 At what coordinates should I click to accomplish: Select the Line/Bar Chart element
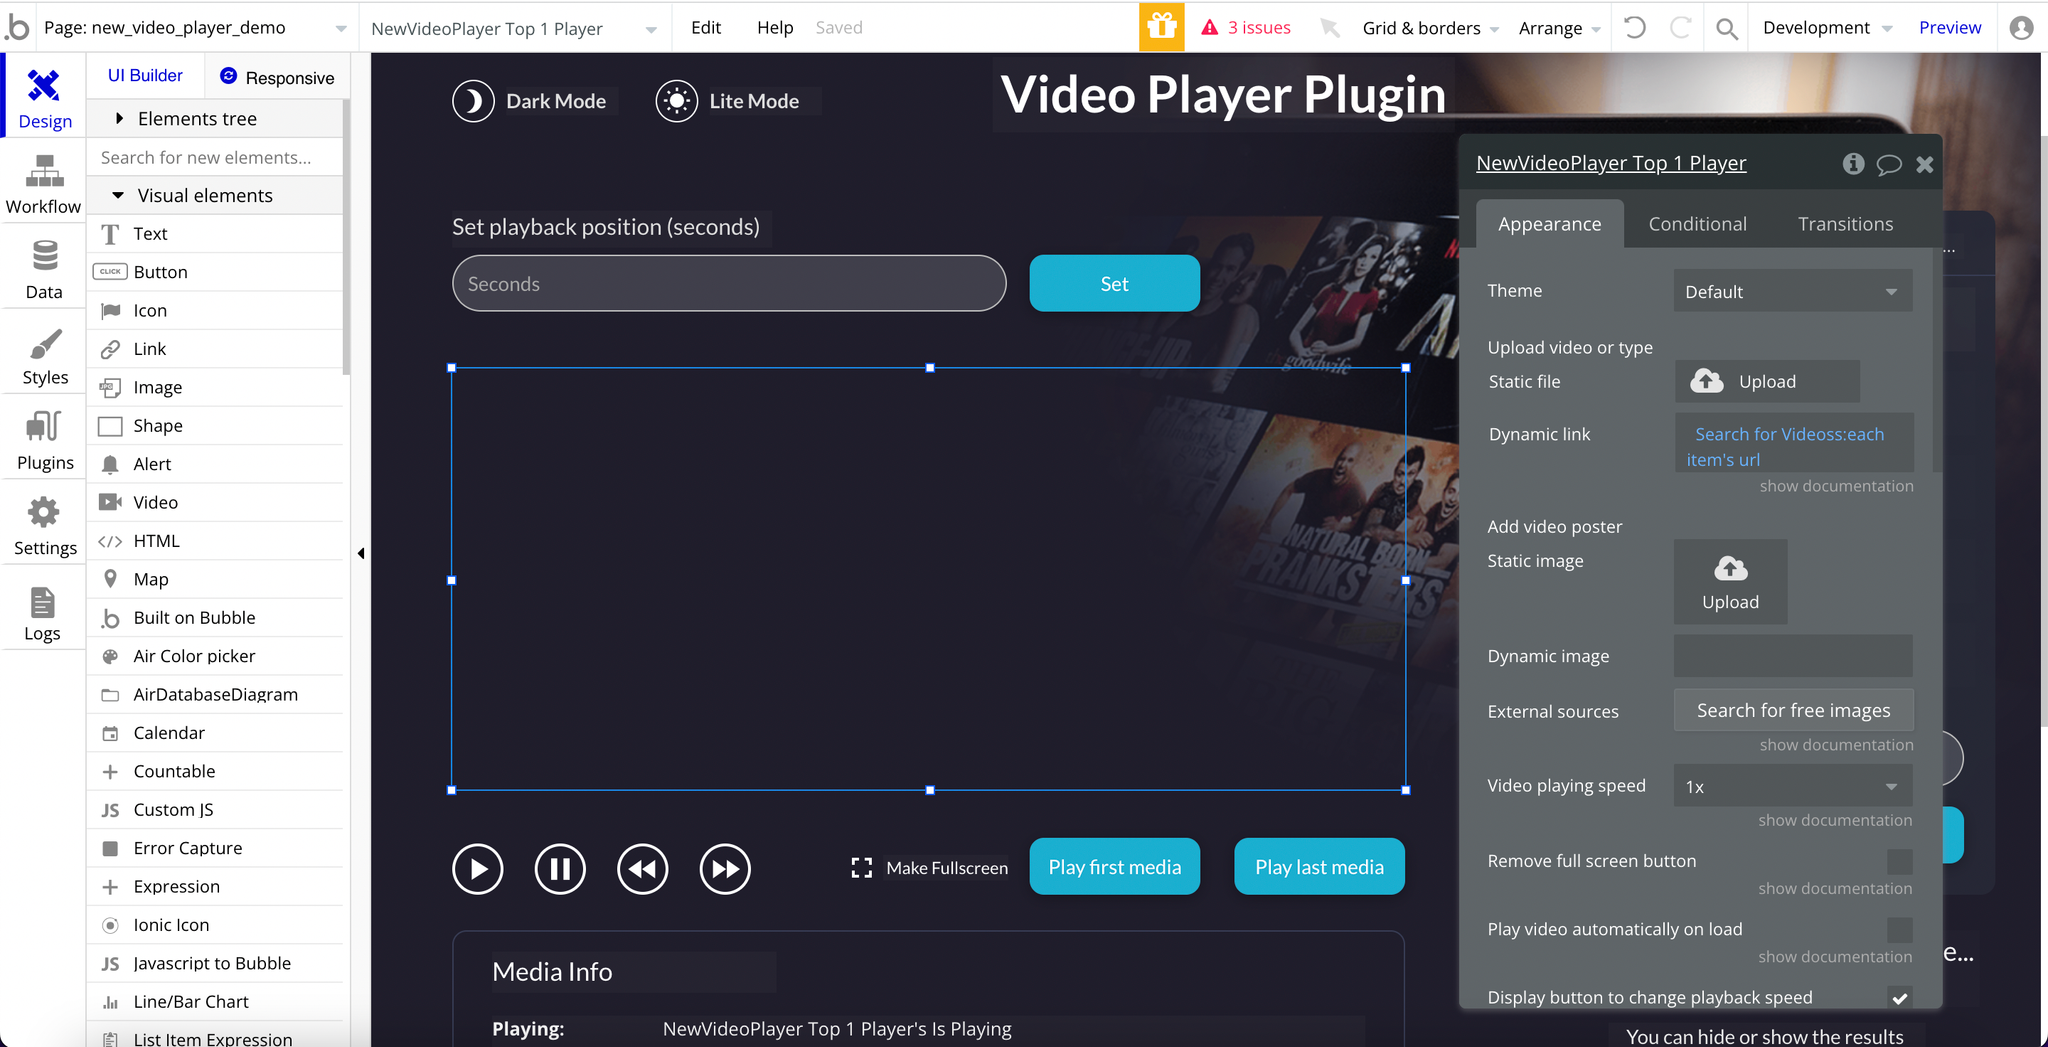pos(214,1002)
